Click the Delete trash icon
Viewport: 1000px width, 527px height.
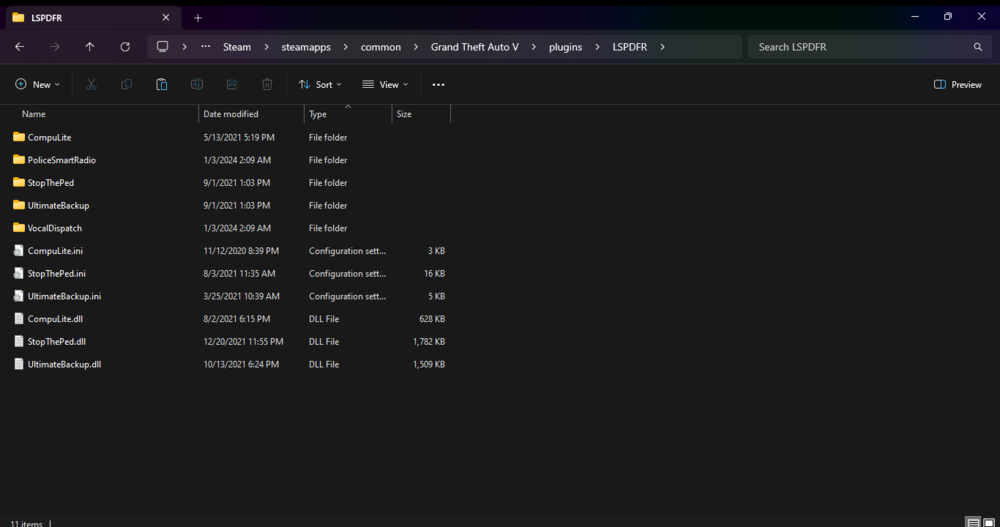click(267, 85)
